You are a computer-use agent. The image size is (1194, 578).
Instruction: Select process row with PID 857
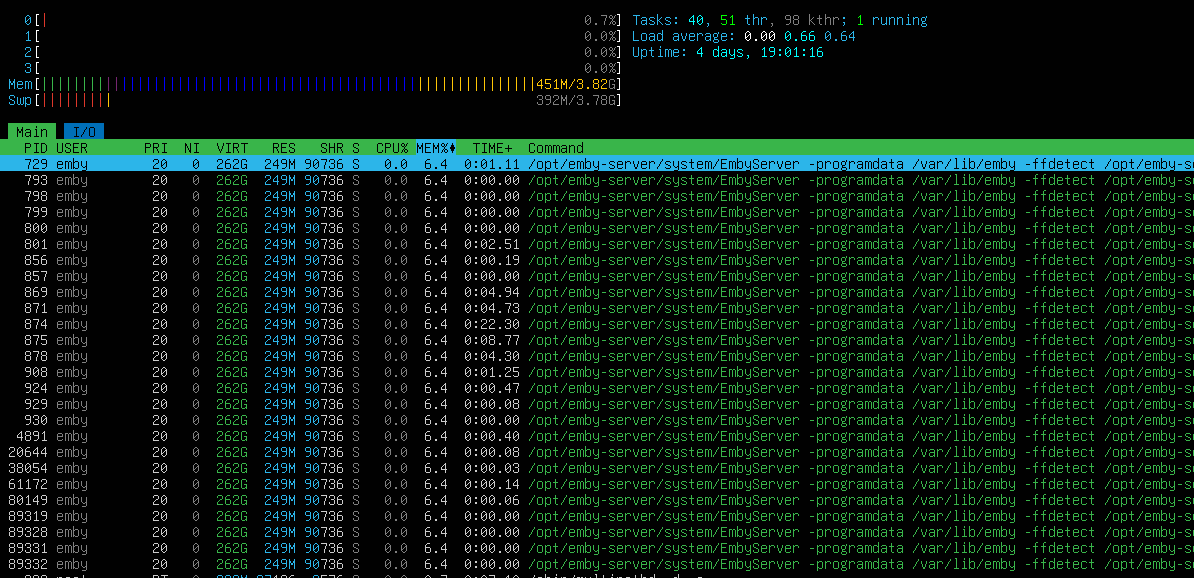pos(597,276)
